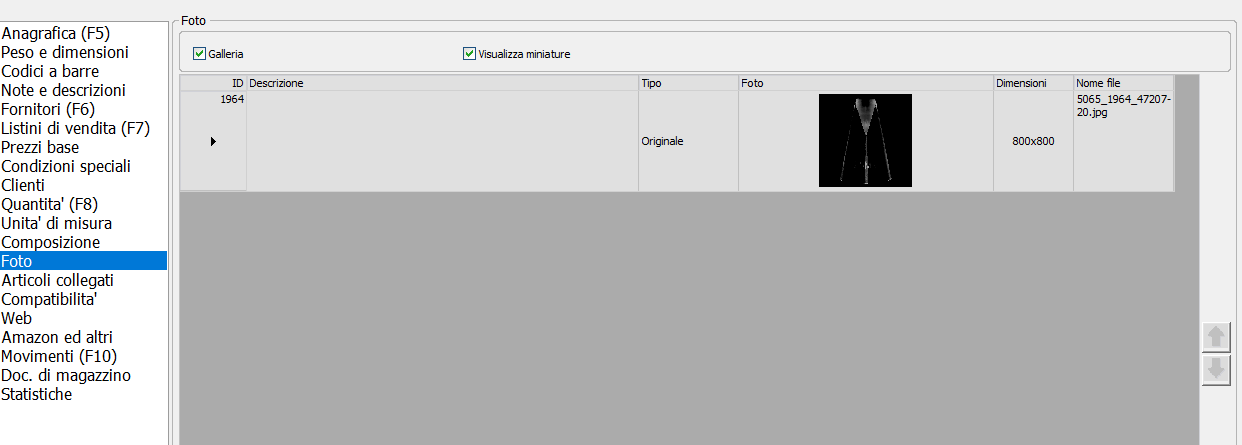Image resolution: width=1242 pixels, height=445 pixels.
Task: Open the Clienti section
Action: (x=24, y=185)
